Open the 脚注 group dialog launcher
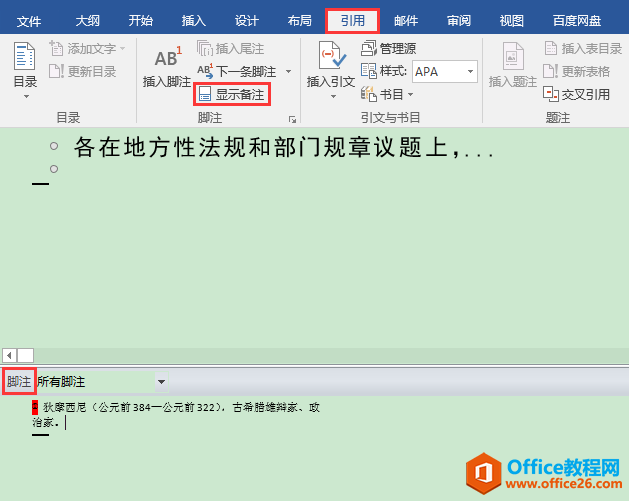 (292, 119)
